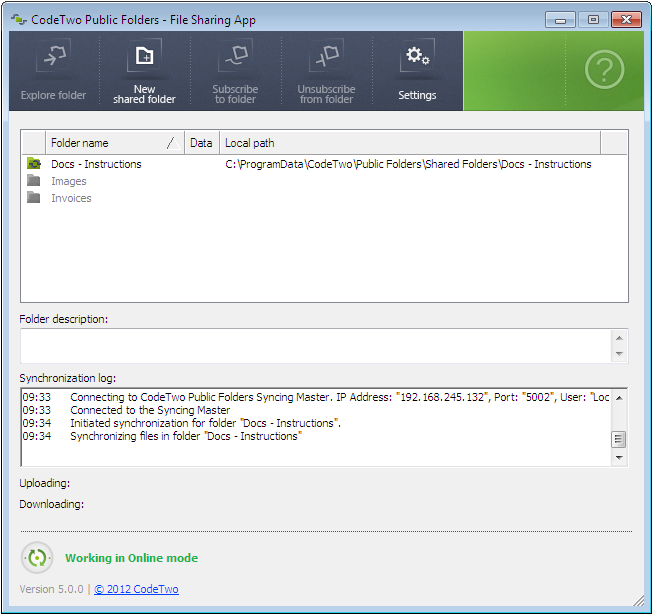Click the online mode sync status icon

coord(37,558)
